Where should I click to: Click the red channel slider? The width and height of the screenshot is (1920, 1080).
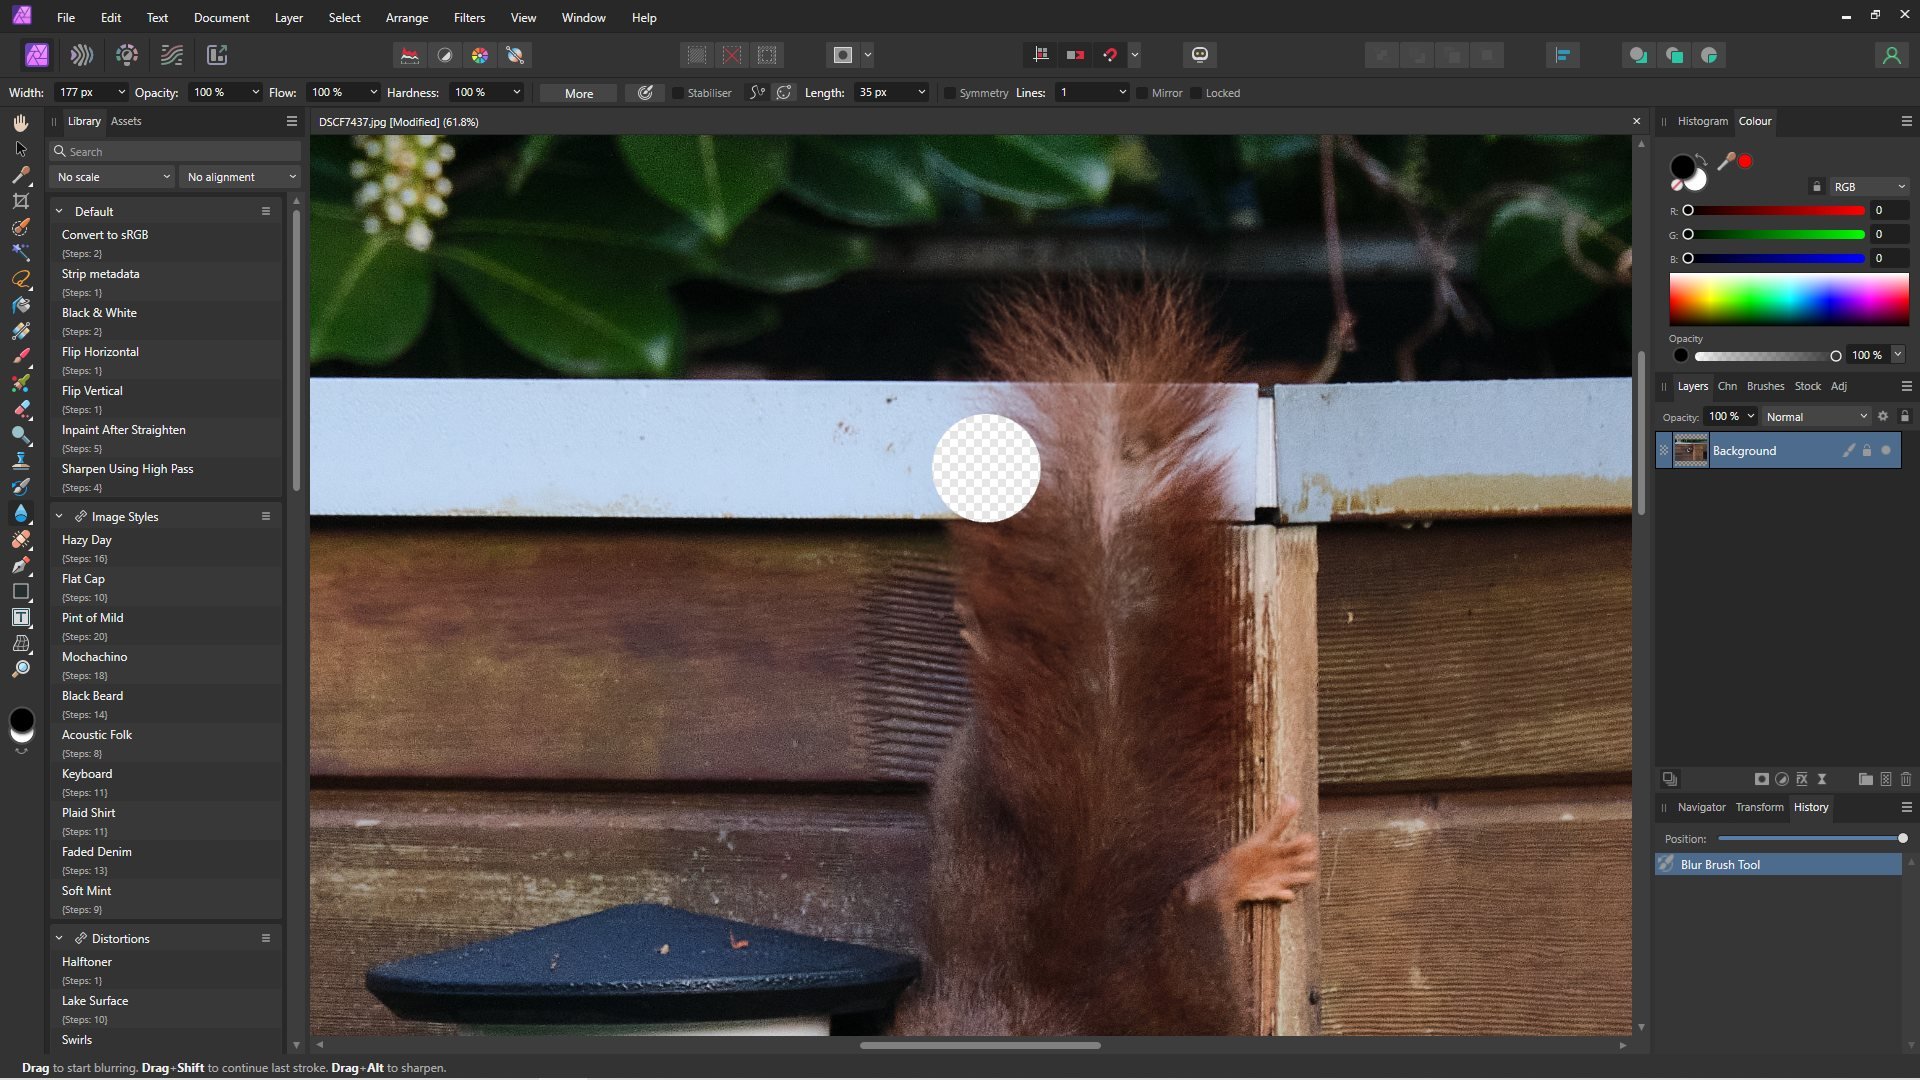click(1775, 210)
